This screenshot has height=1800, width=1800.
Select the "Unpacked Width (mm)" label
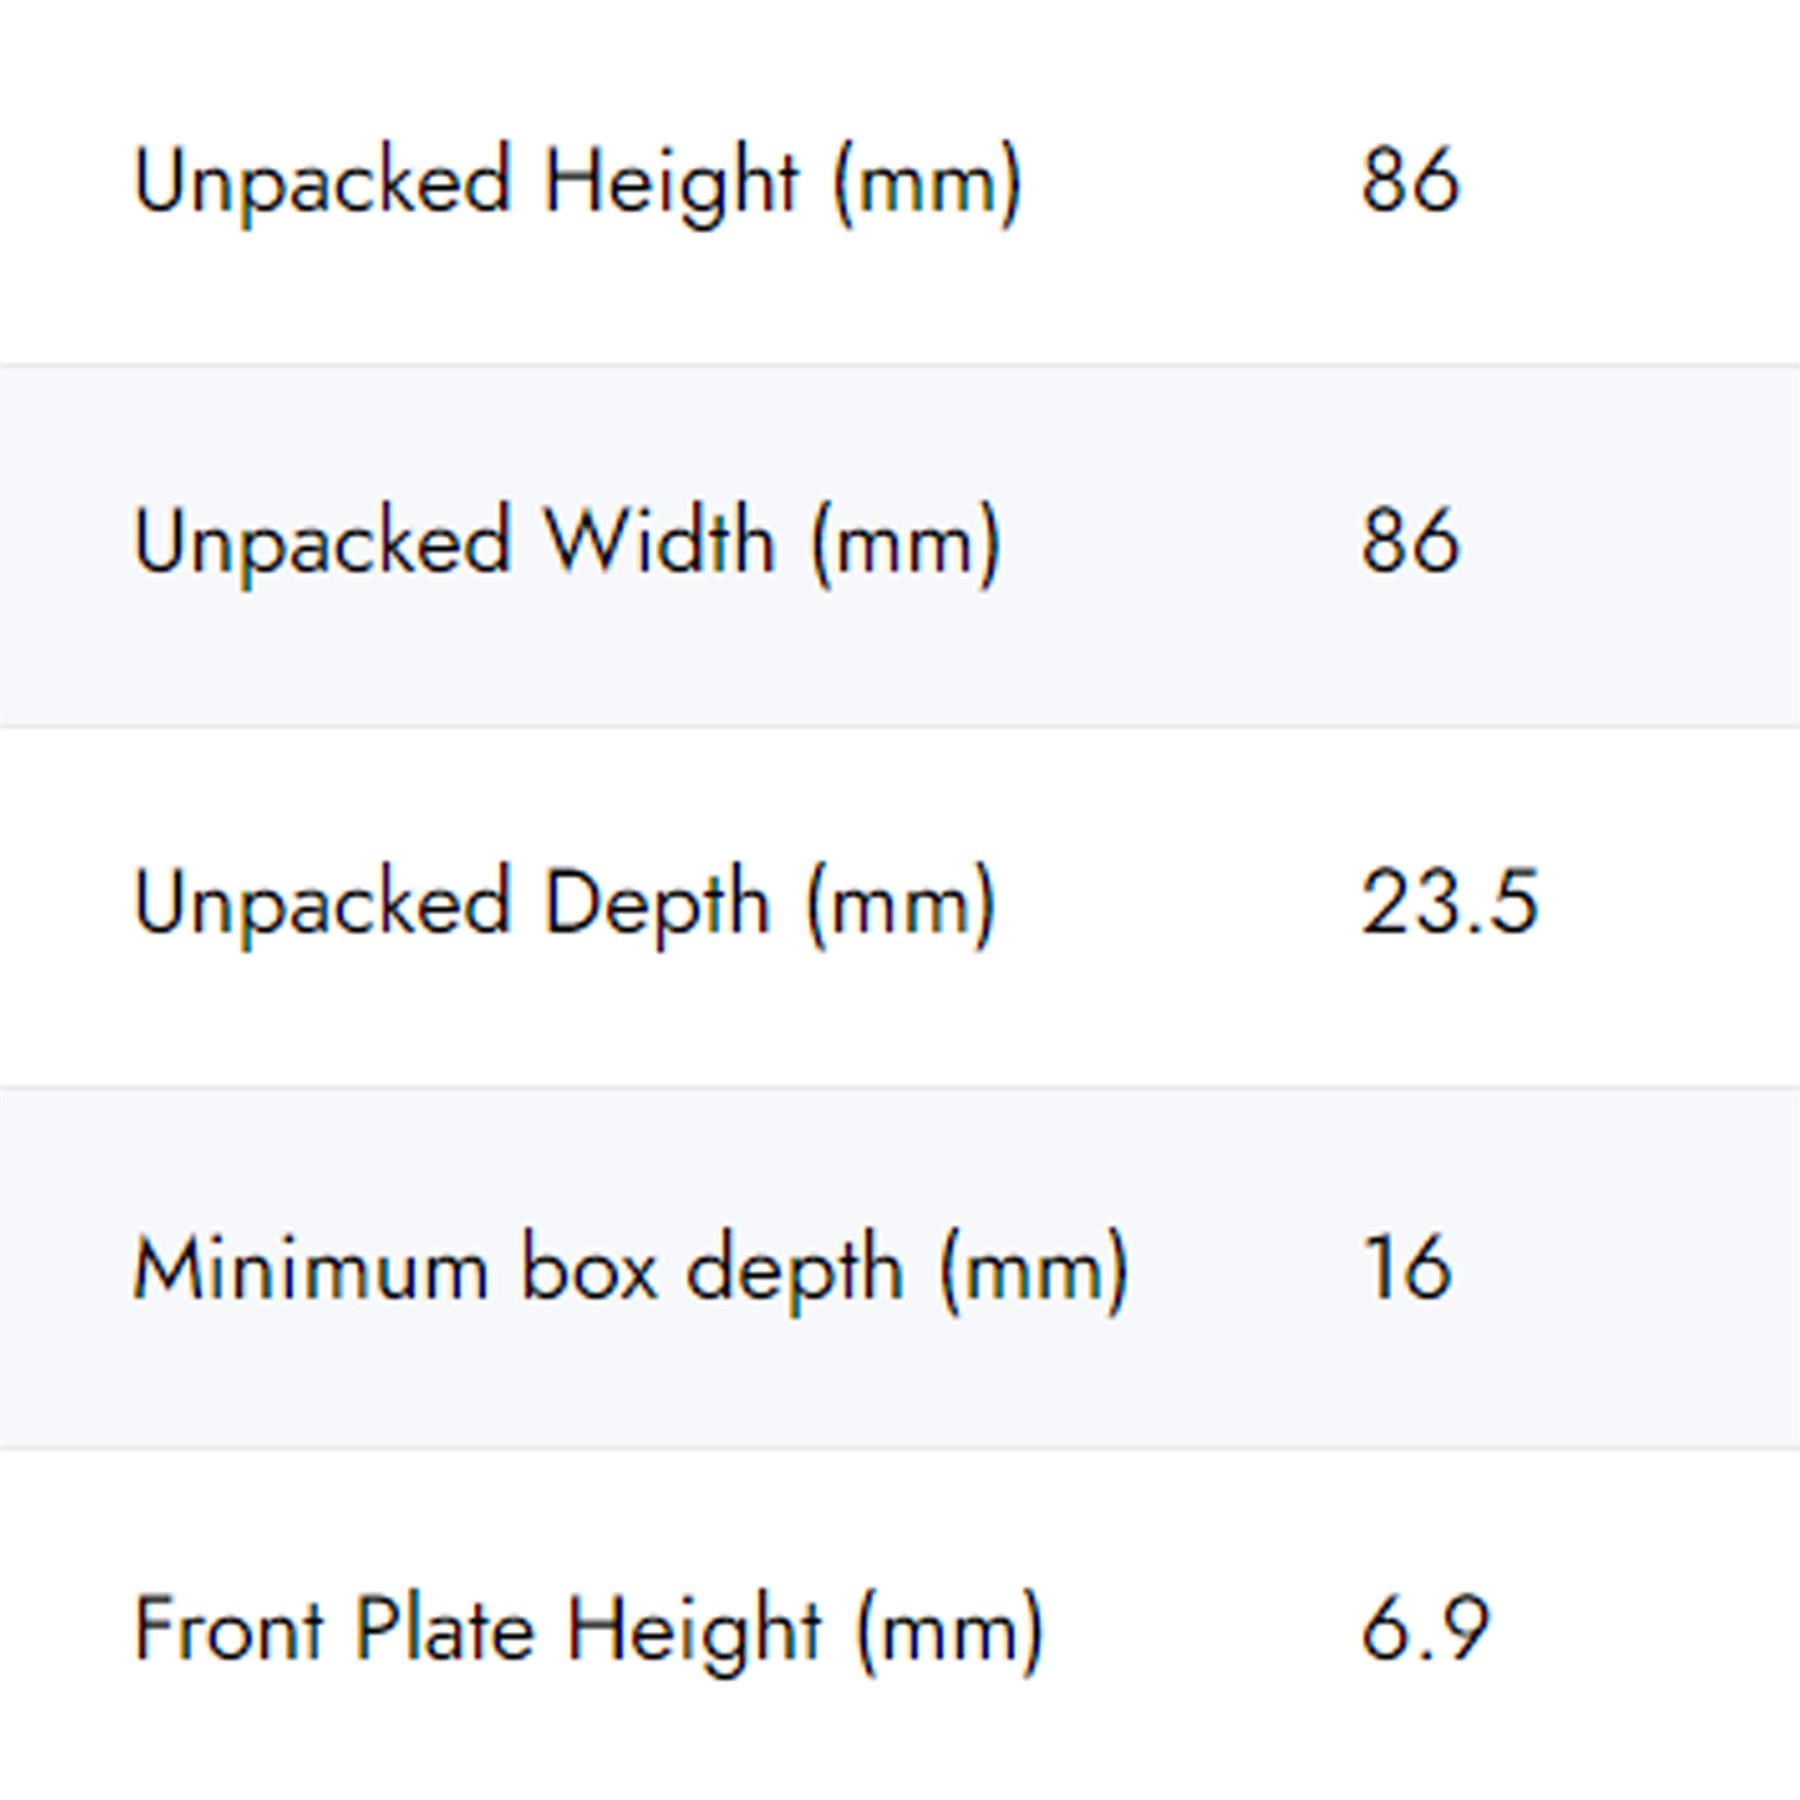(567, 544)
